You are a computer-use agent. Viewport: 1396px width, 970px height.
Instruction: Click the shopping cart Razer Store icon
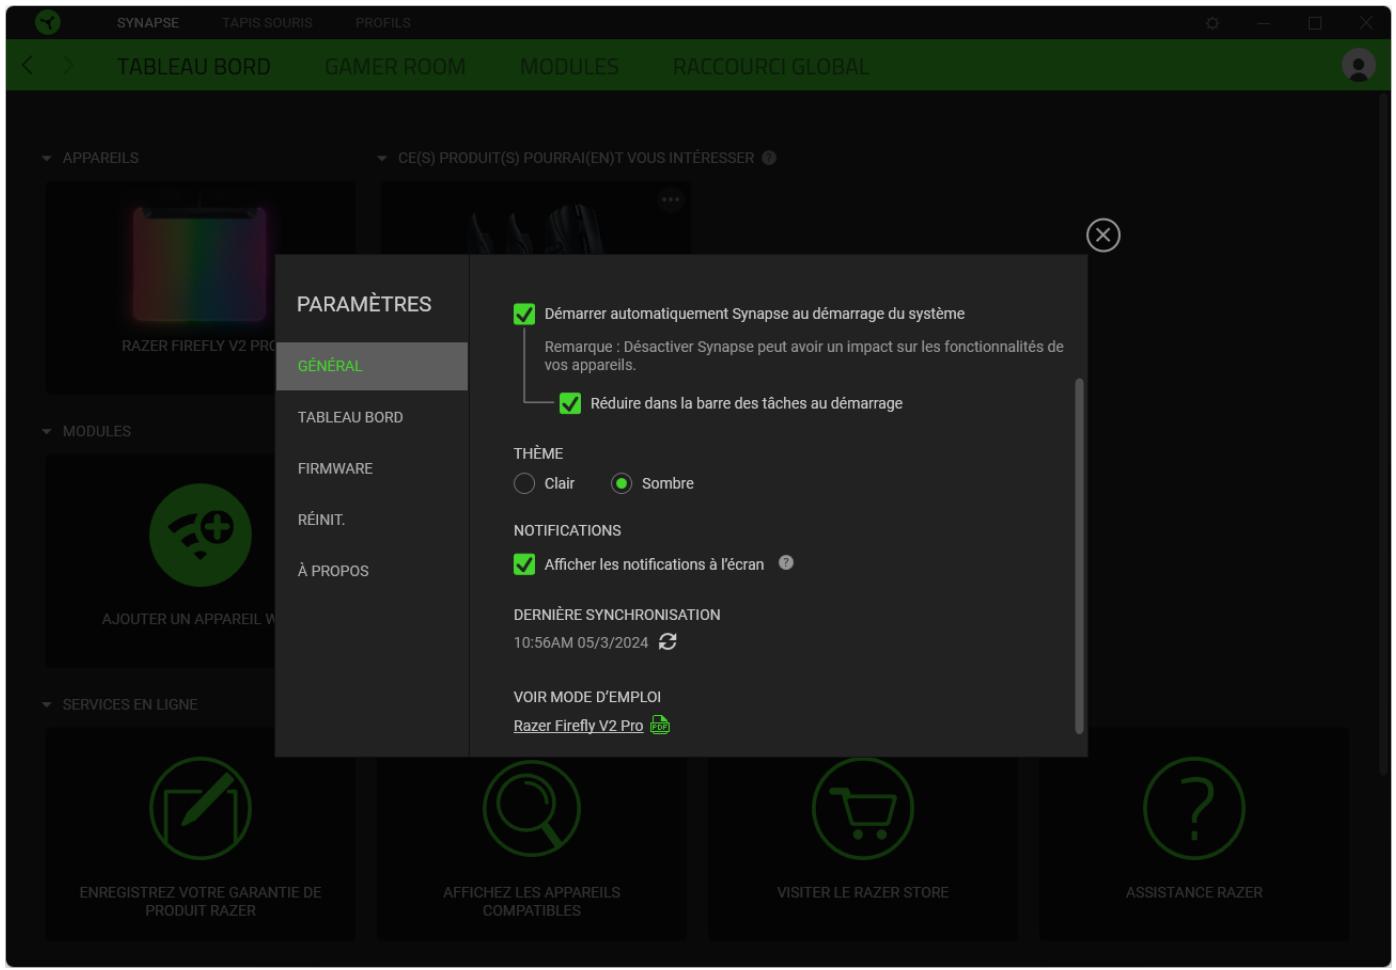[863, 808]
